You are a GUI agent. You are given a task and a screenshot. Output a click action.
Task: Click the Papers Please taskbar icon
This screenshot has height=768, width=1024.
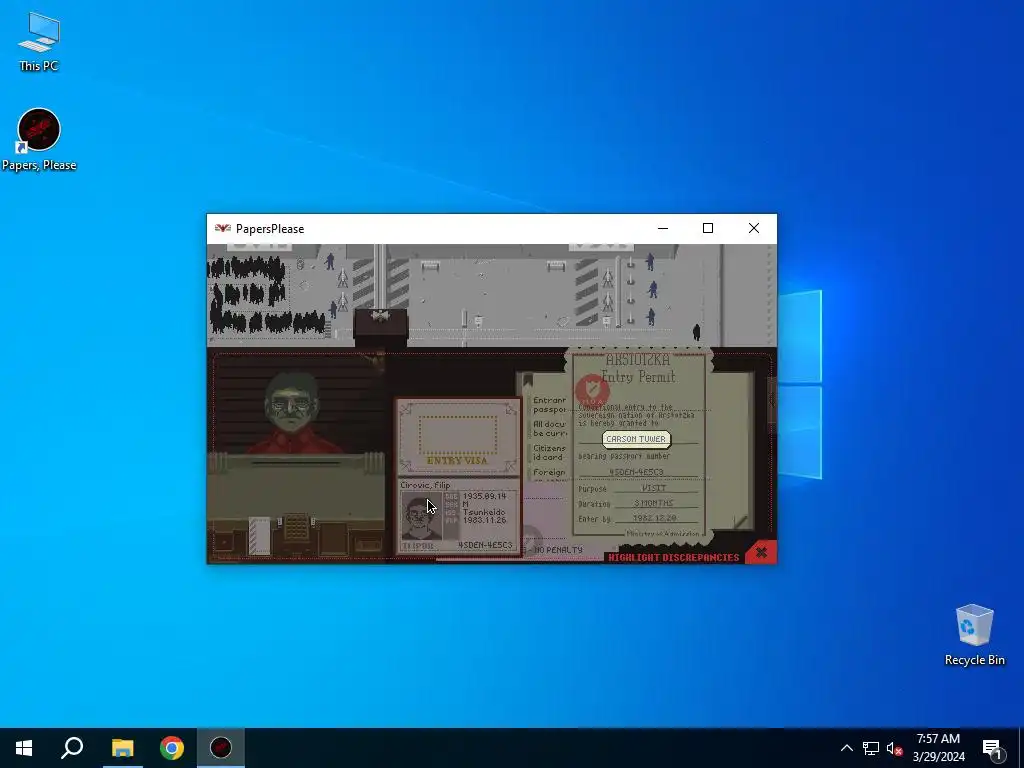[221, 748]
